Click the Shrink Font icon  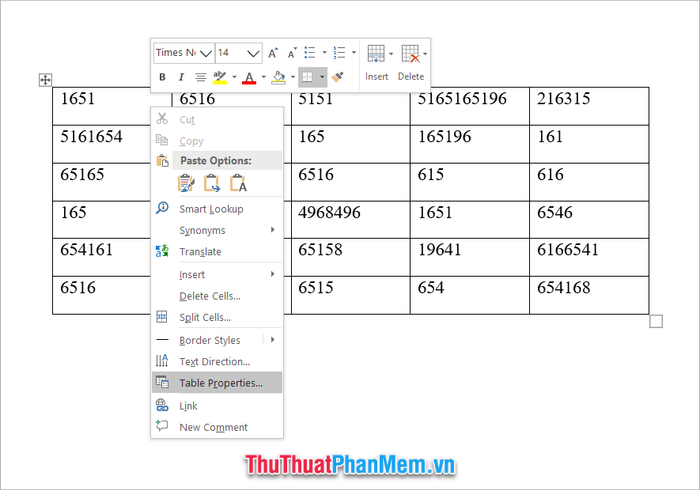[x=292, y=53]
